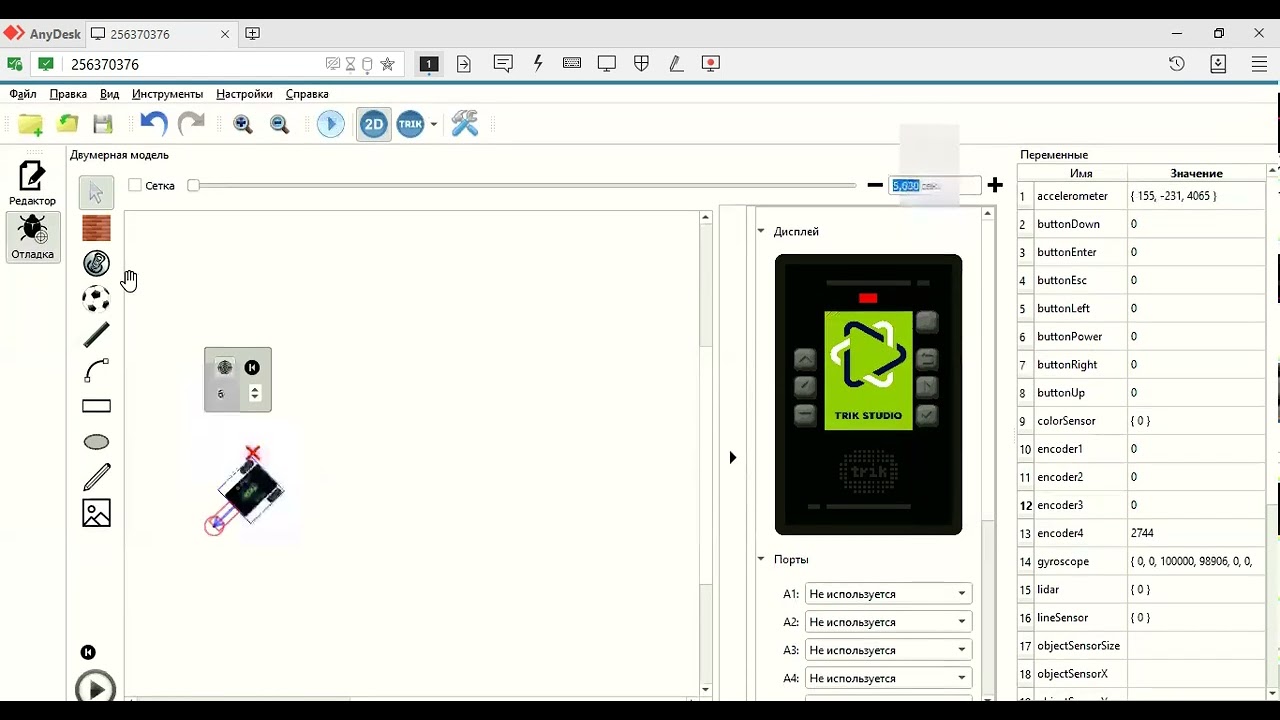Click the redo arrow in toolbar
Viewport: 1280px width, 720px height.
click(x=191, y=124)
